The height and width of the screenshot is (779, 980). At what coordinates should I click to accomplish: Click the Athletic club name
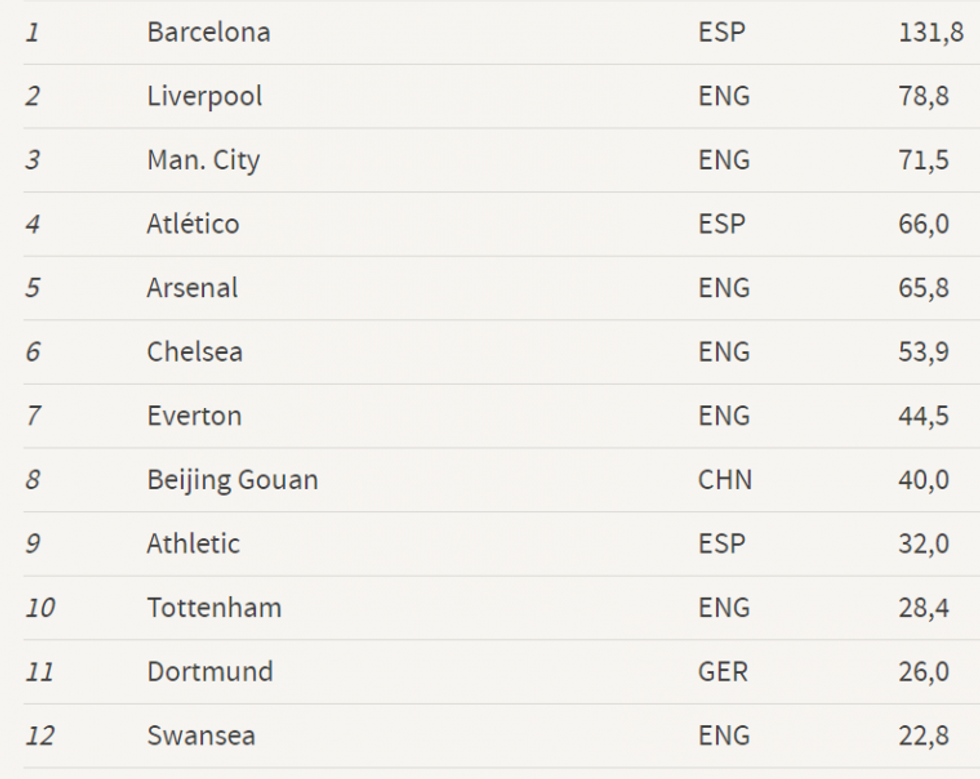pyautogui.click(x=193, y=544)
